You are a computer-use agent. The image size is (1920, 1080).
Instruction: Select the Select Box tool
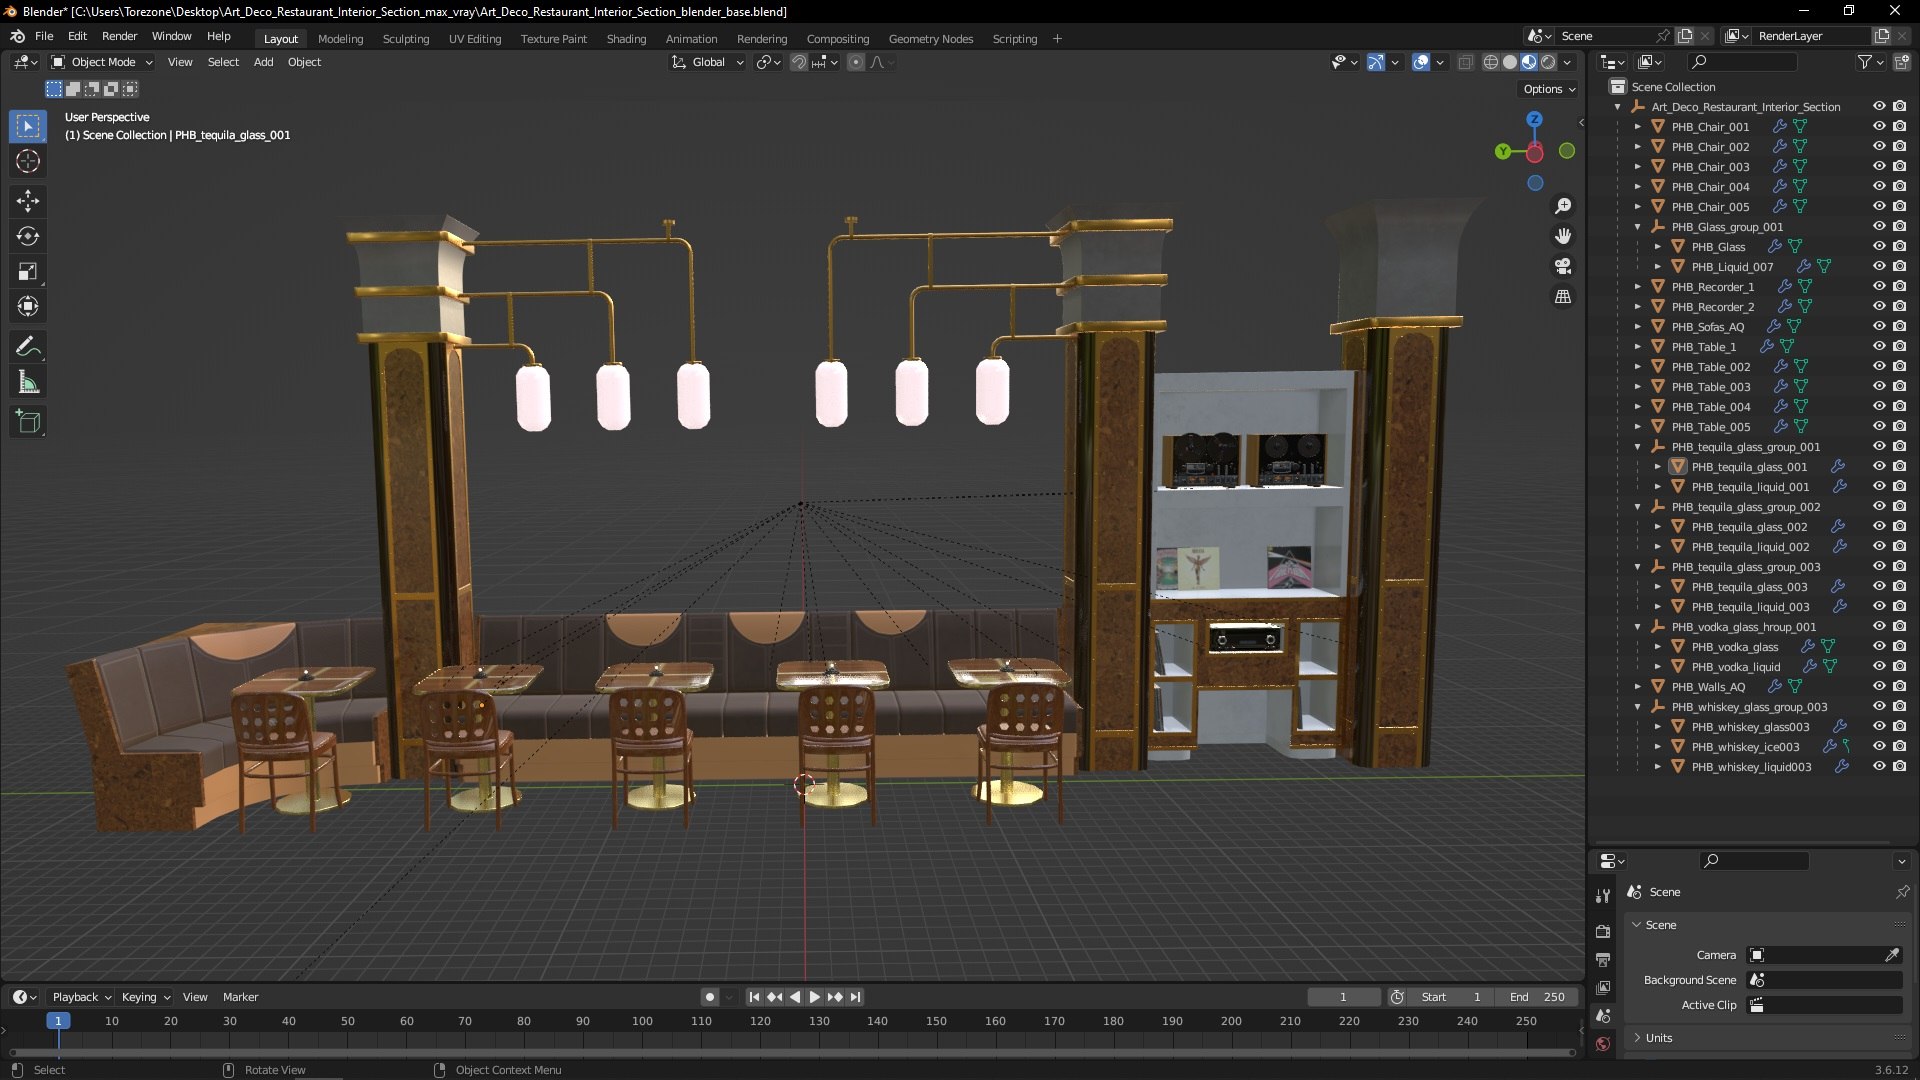coord(28,127)
